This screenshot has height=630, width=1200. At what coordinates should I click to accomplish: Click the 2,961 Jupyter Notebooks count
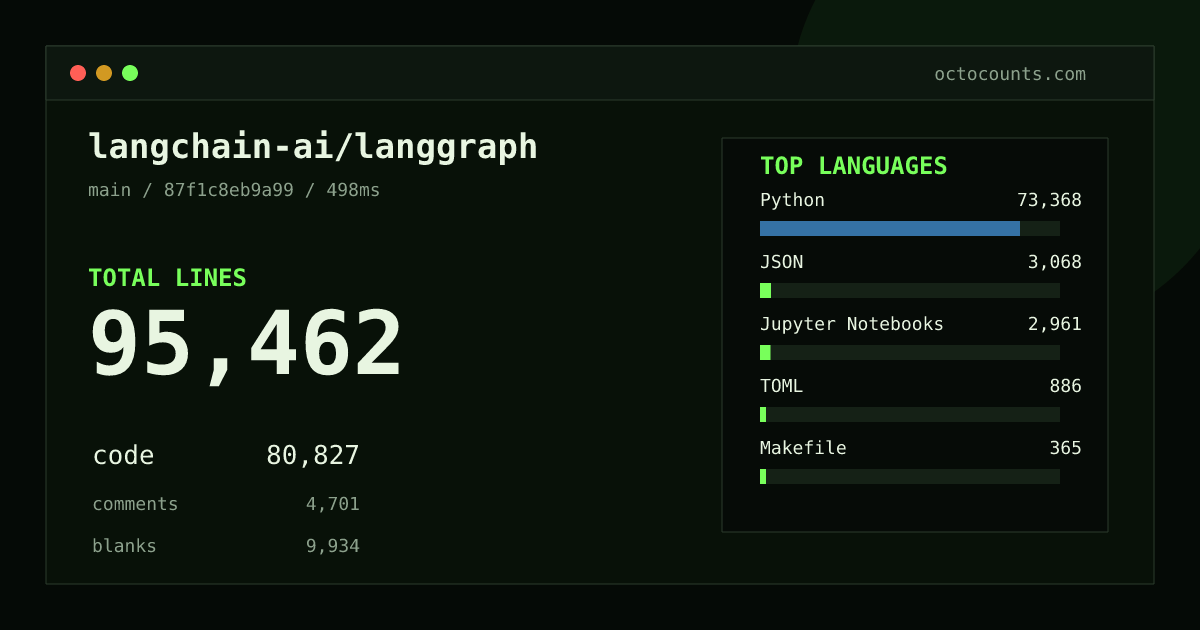click(x=1055, y=324)
